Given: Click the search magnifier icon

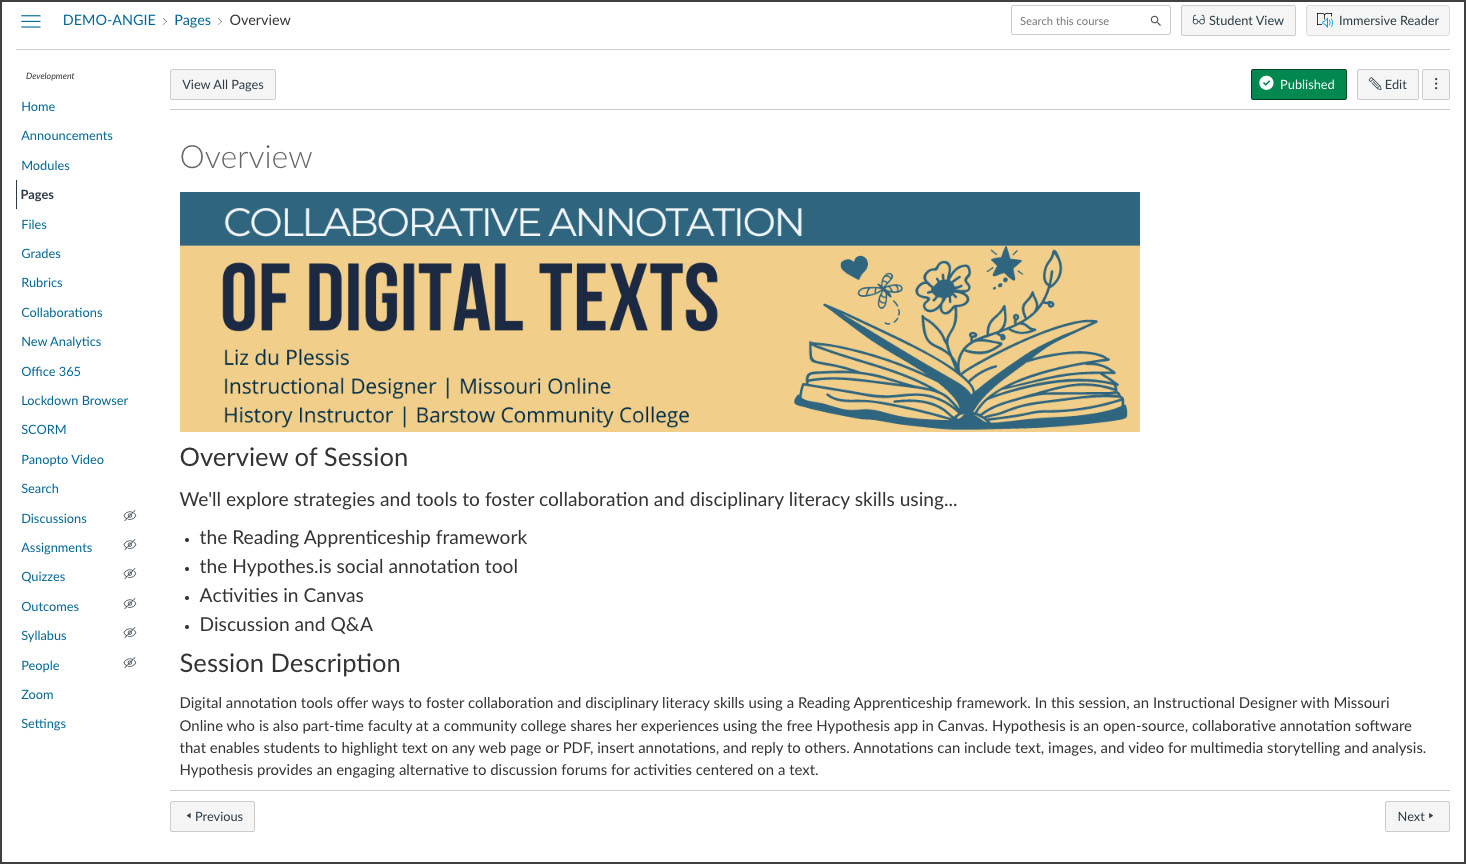Looking at the screenshot, I should click(x=1155, y=21).
